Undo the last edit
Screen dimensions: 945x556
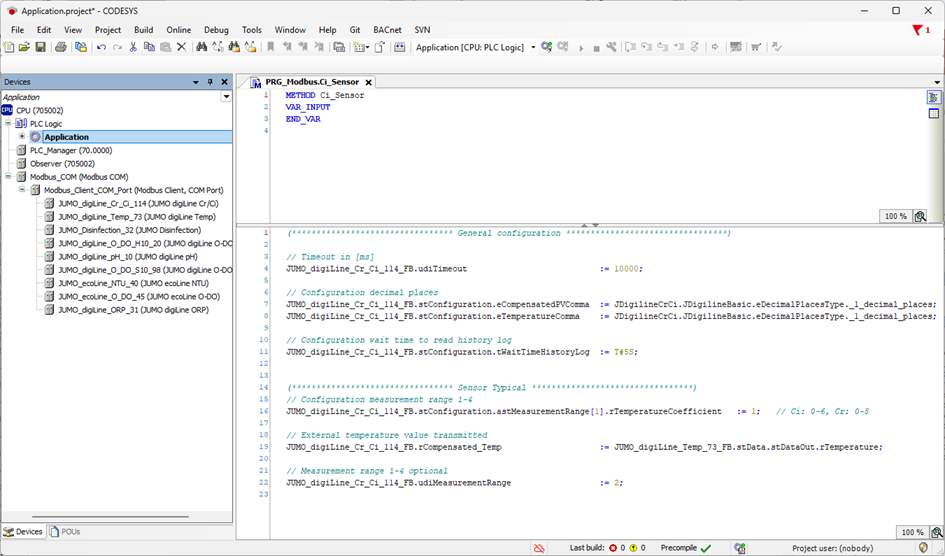101,47
